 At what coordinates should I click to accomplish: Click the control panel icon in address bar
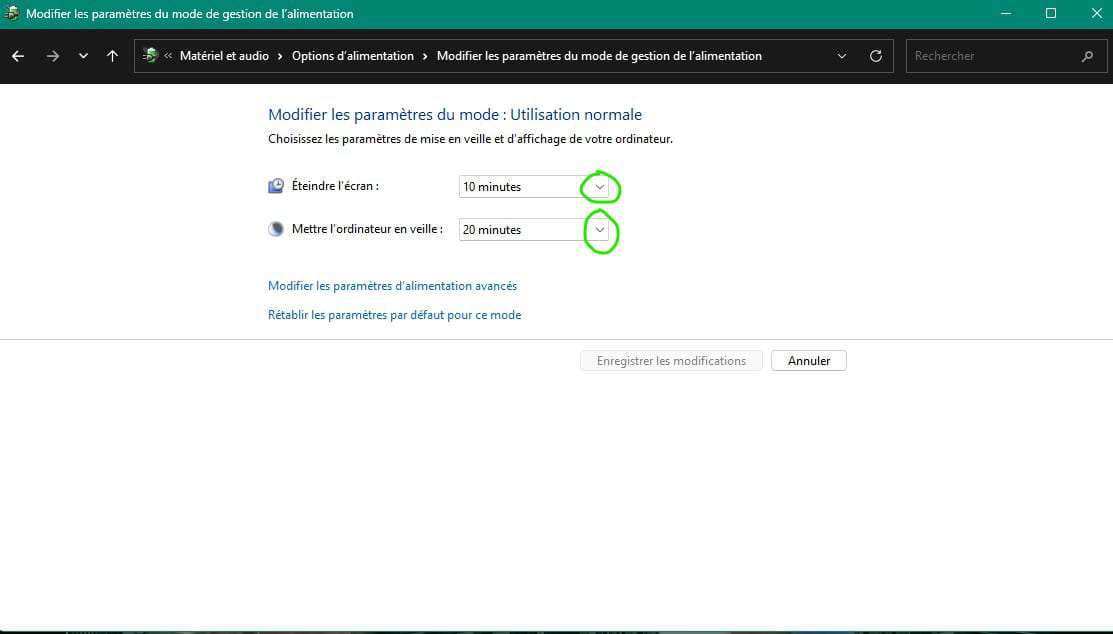(x=150, y=55)
